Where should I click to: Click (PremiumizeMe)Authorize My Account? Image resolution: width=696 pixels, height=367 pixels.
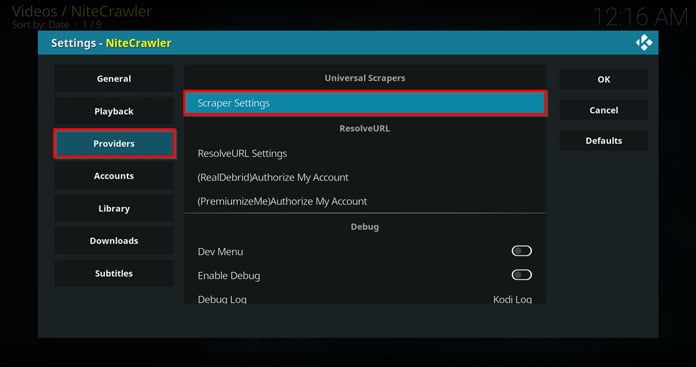[x=365, y=201]
